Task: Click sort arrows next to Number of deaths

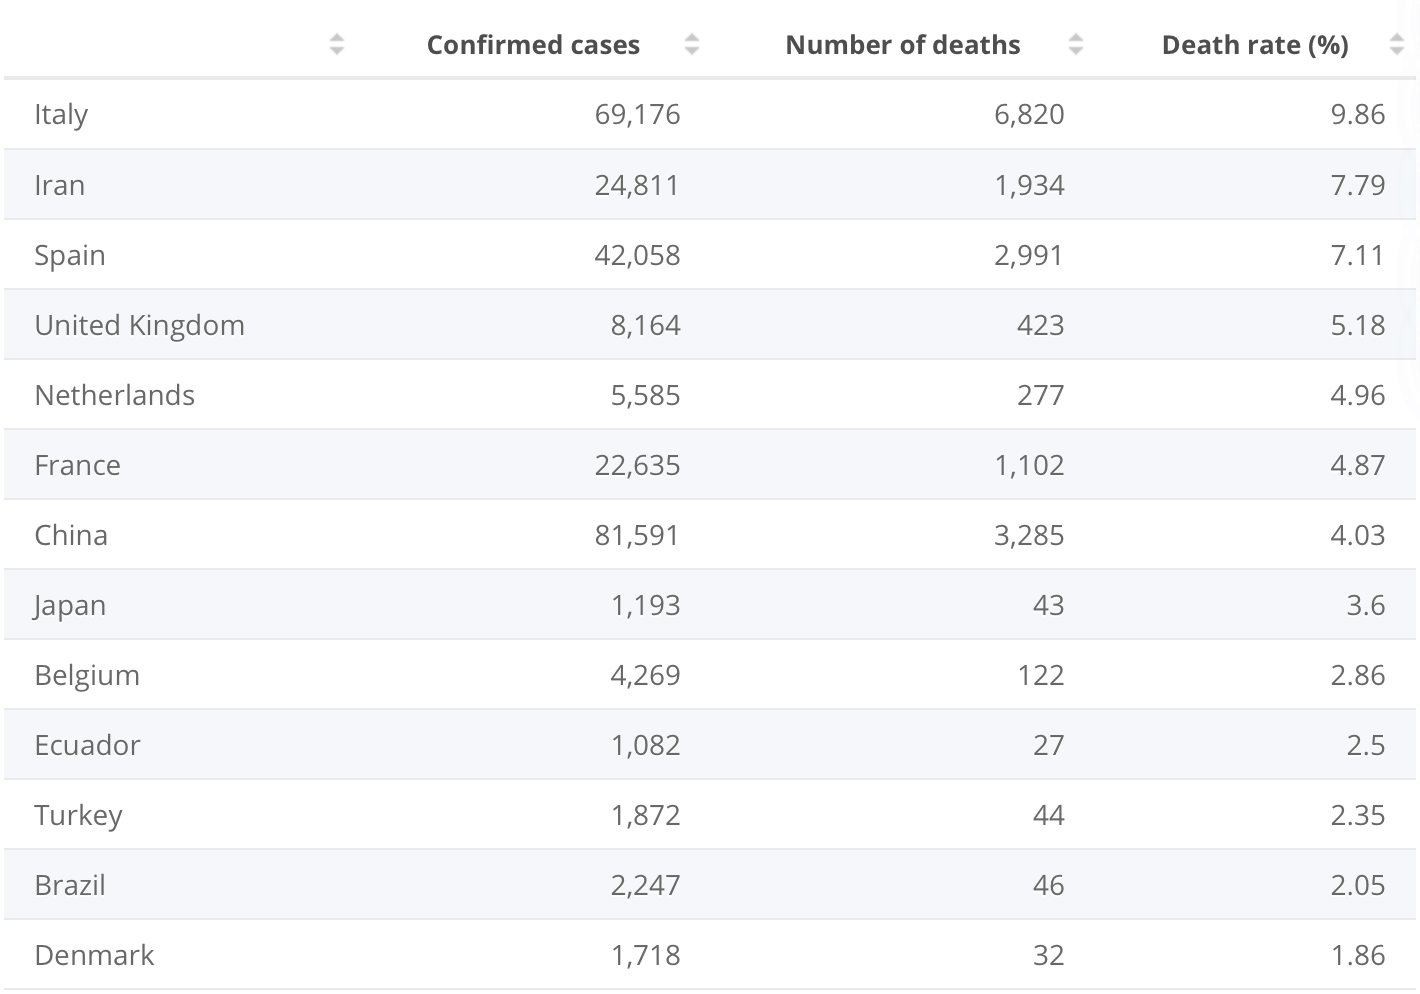Action: point(1076,44)
